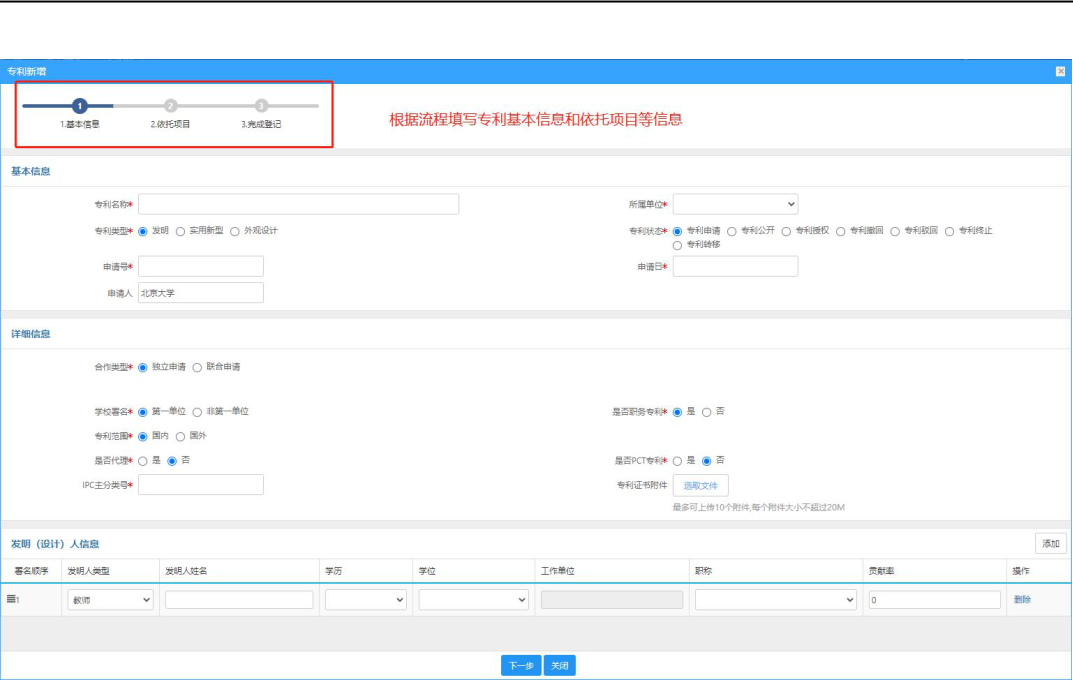Click 选取文件 to upload certificate
Image resolution: width=1073 pixels, height=680 pixels.
[700, 486]
